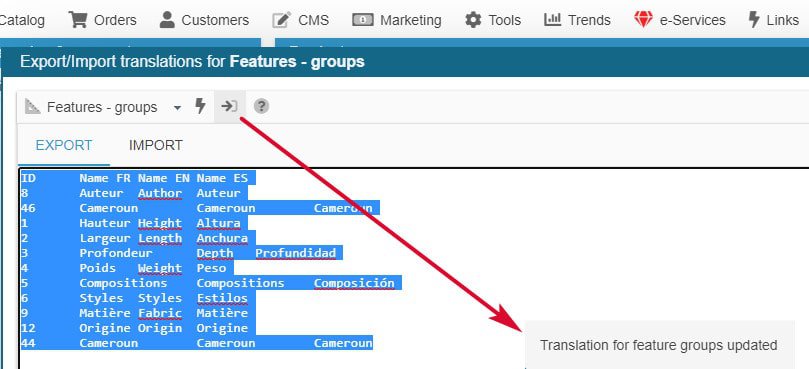This screenshot has width=809, height=369.
Task: Open the Catalog menu
Action: 22,20
